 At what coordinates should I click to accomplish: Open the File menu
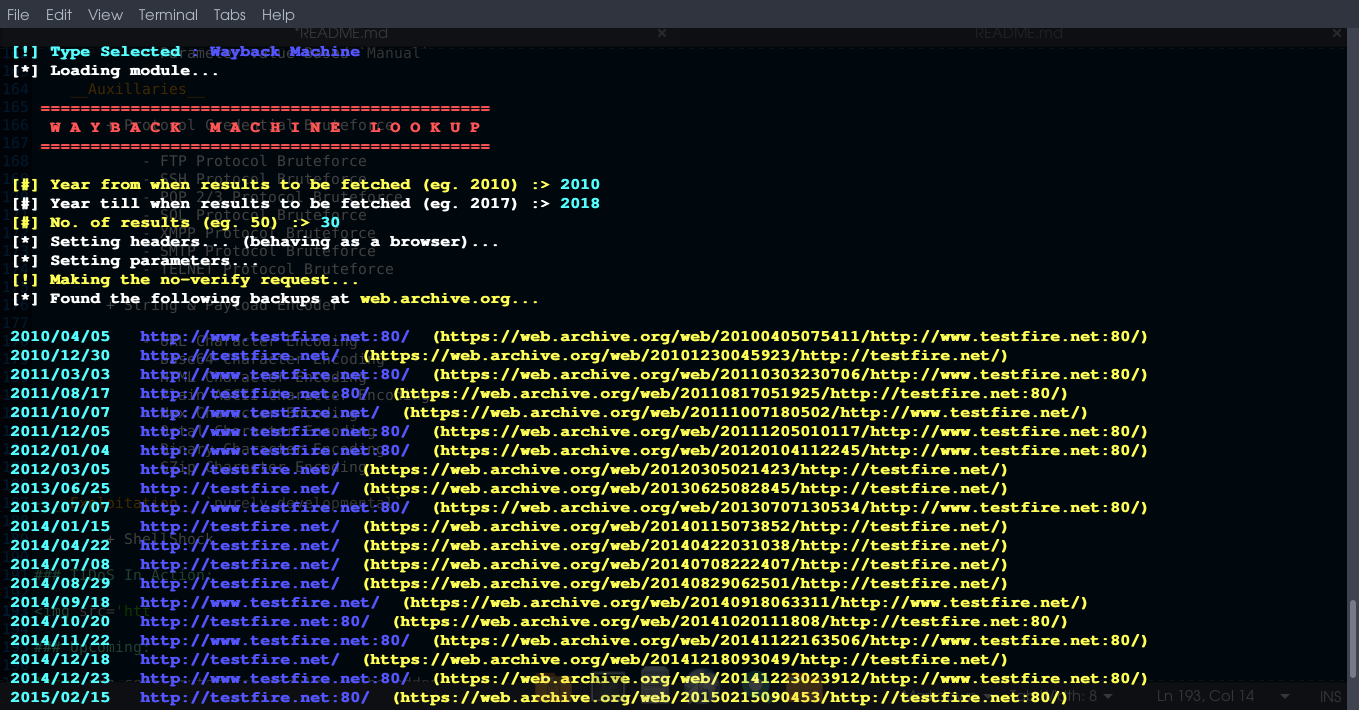(18, 15)
